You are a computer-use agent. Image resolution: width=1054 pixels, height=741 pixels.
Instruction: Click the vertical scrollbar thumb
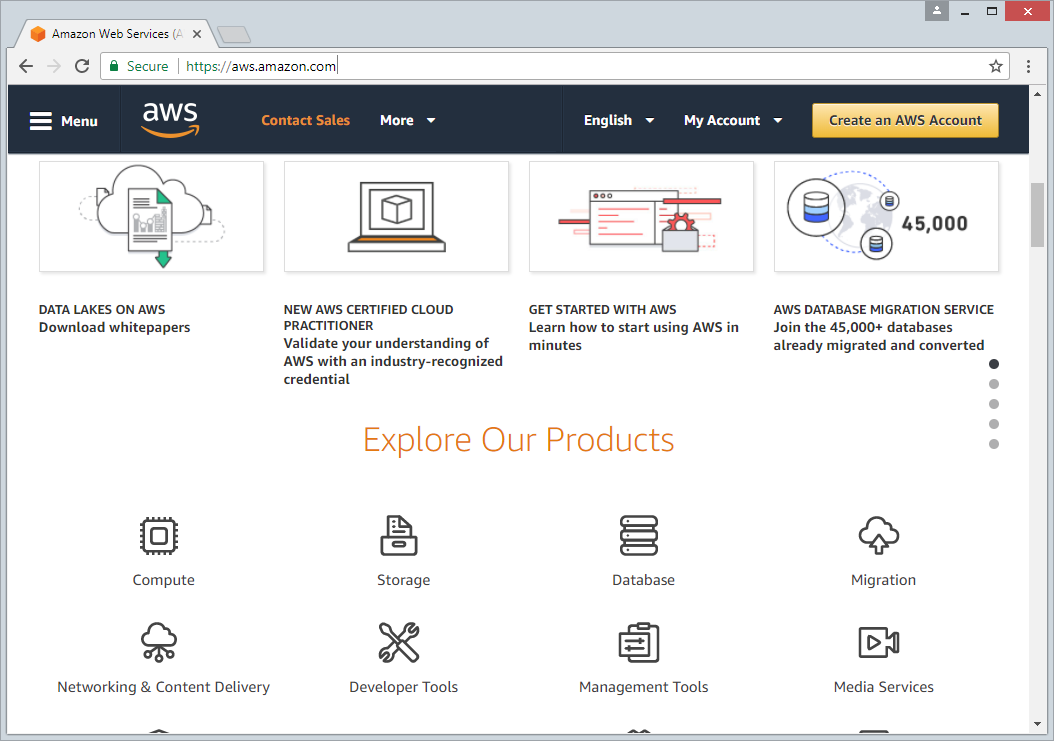1038,214
